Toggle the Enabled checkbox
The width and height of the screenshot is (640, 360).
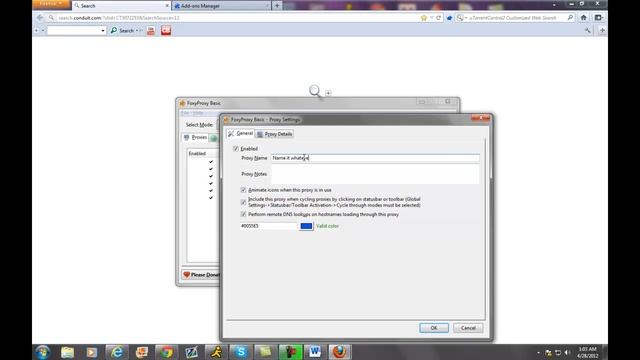point(236,149)
